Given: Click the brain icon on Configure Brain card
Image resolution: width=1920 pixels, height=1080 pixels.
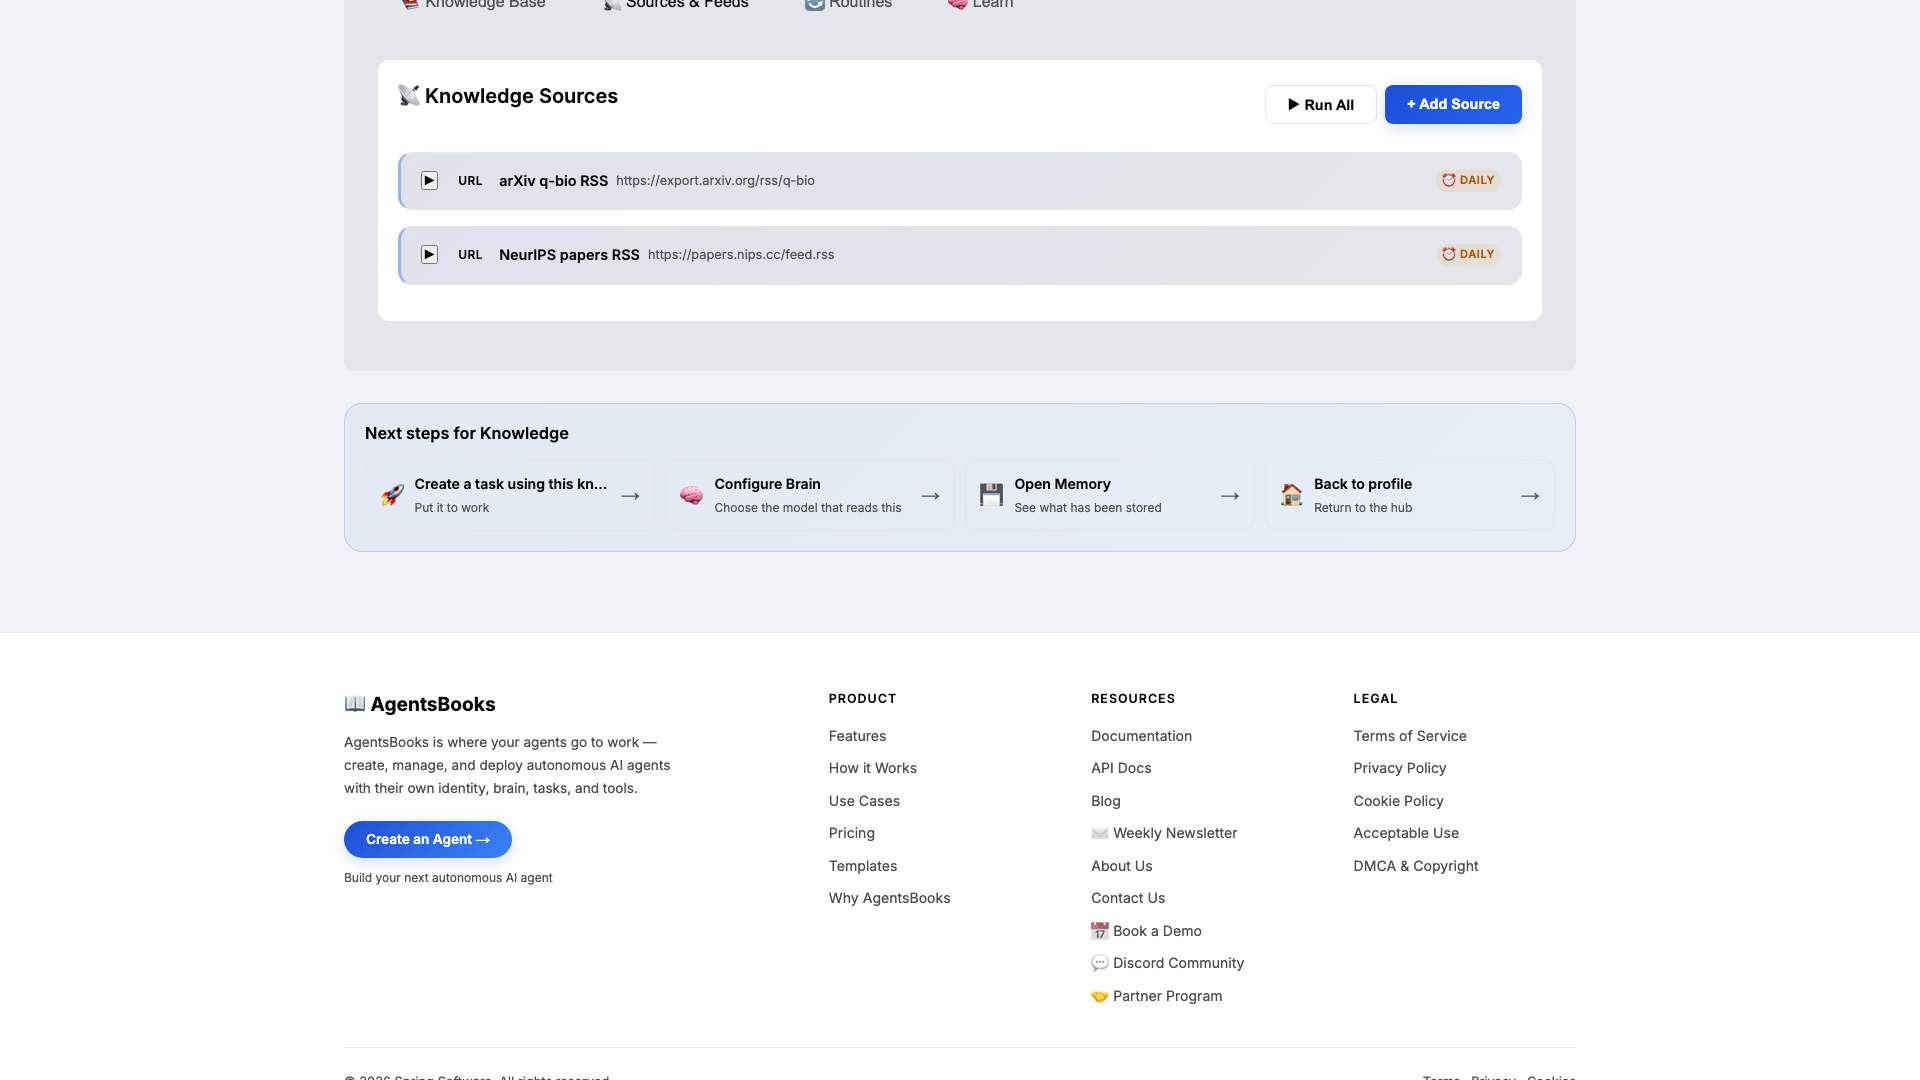Looking at the screenshot, I should click(691, 495).
